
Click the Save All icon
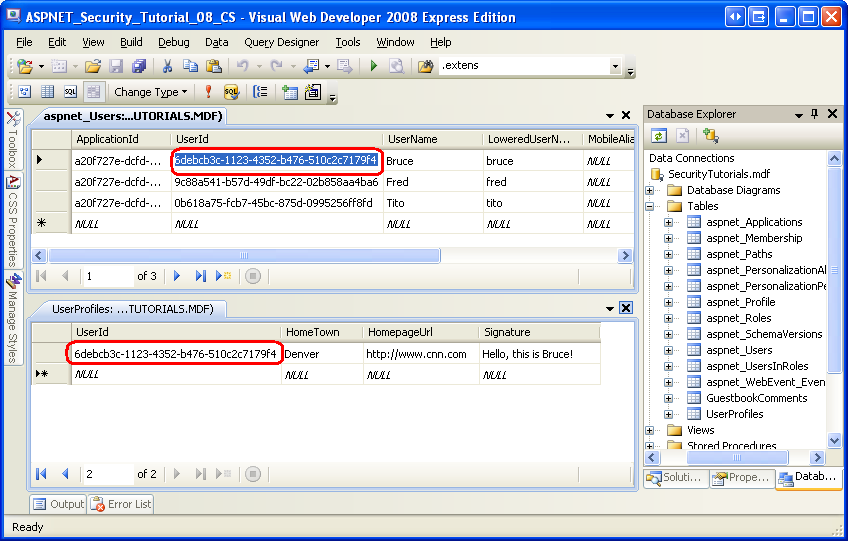coord(139,66)
